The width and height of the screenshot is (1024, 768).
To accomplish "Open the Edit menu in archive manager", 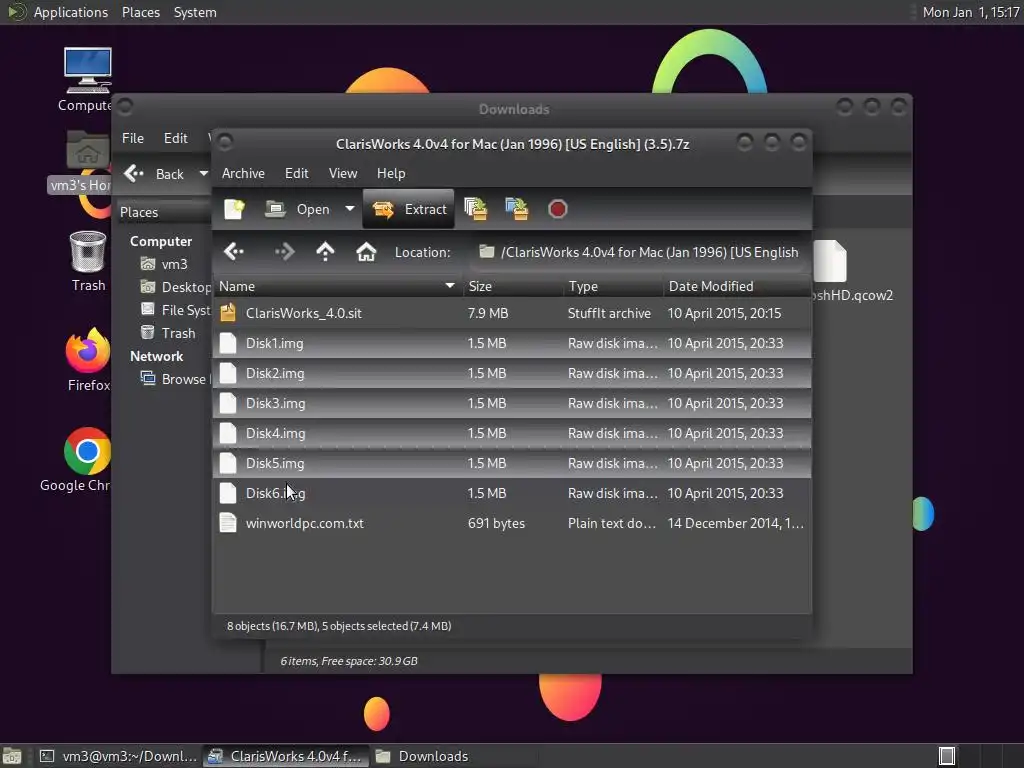I will tap(296, 173).
